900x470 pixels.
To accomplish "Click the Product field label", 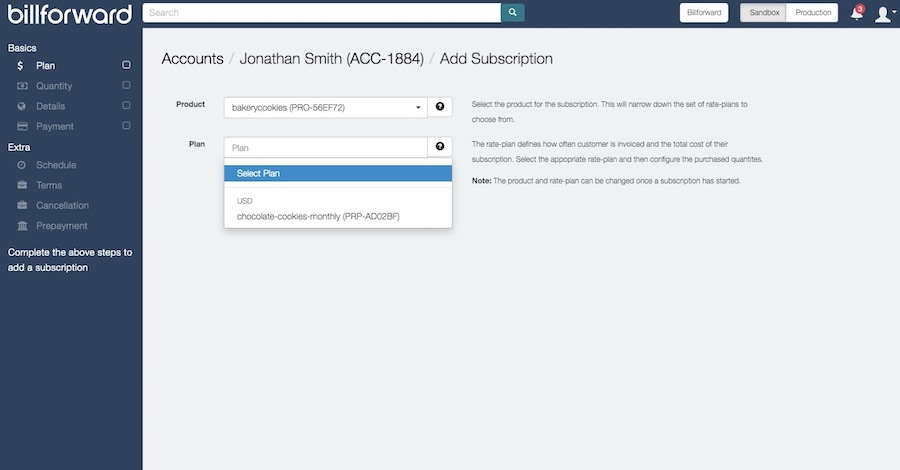I will (x=191, y=104).
